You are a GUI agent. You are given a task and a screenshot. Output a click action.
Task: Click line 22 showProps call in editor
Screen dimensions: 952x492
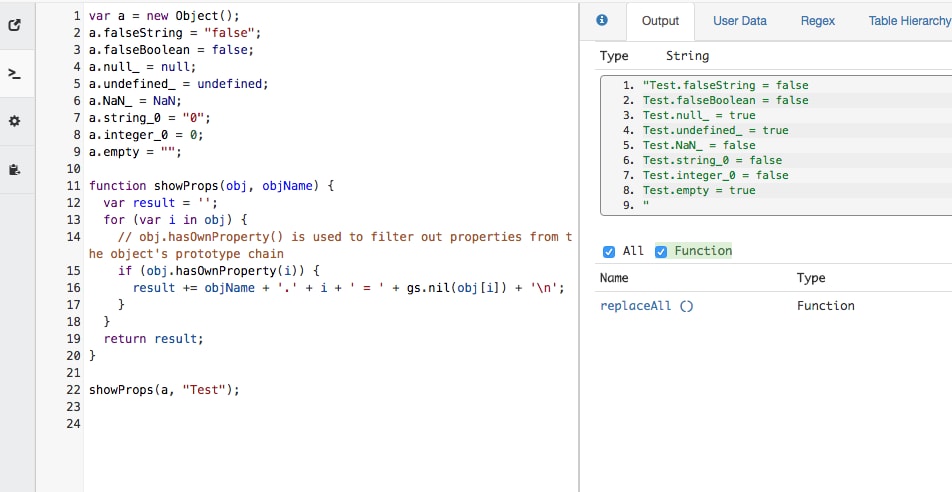click(164, 390)
